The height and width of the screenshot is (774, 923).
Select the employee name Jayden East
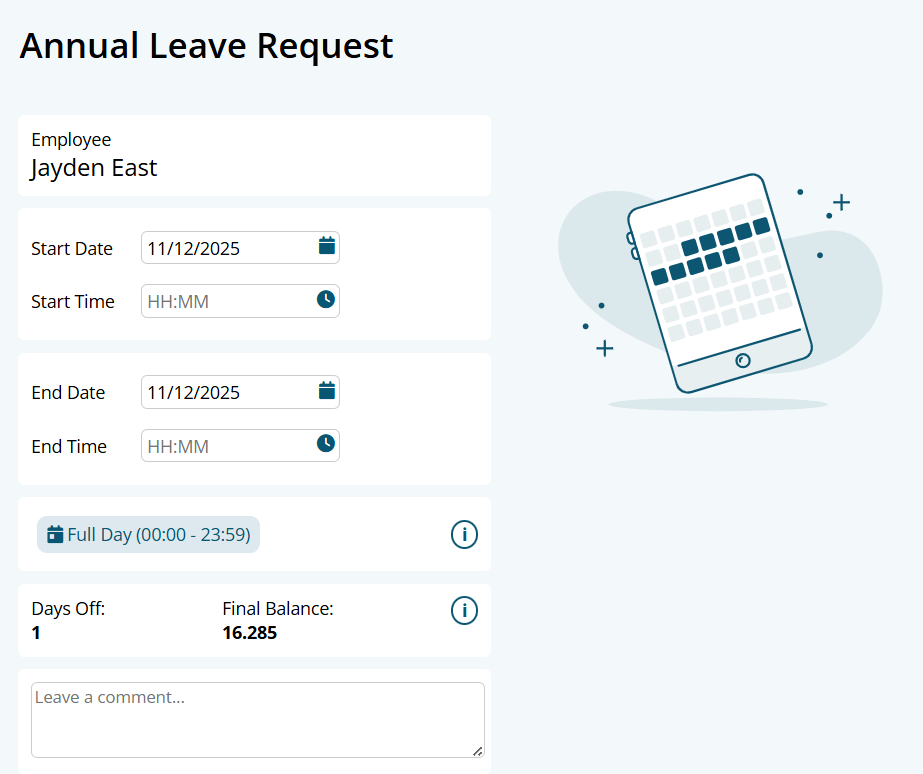click(x=94, y=168)
